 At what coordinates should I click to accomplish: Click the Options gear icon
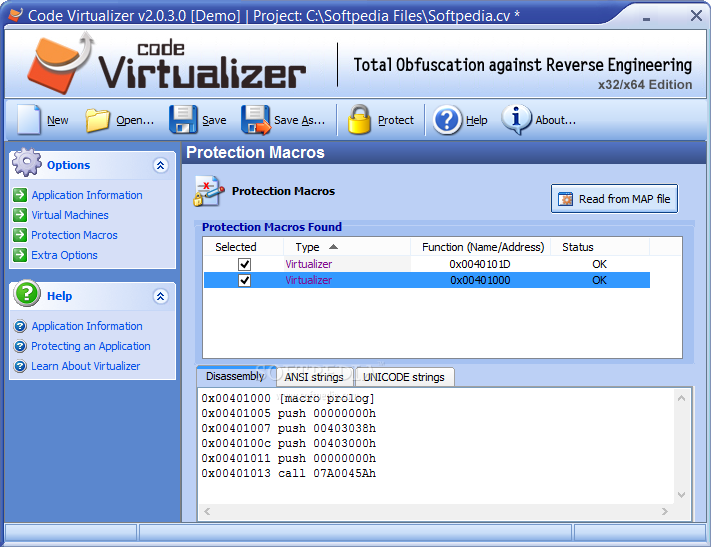[27, 162]
